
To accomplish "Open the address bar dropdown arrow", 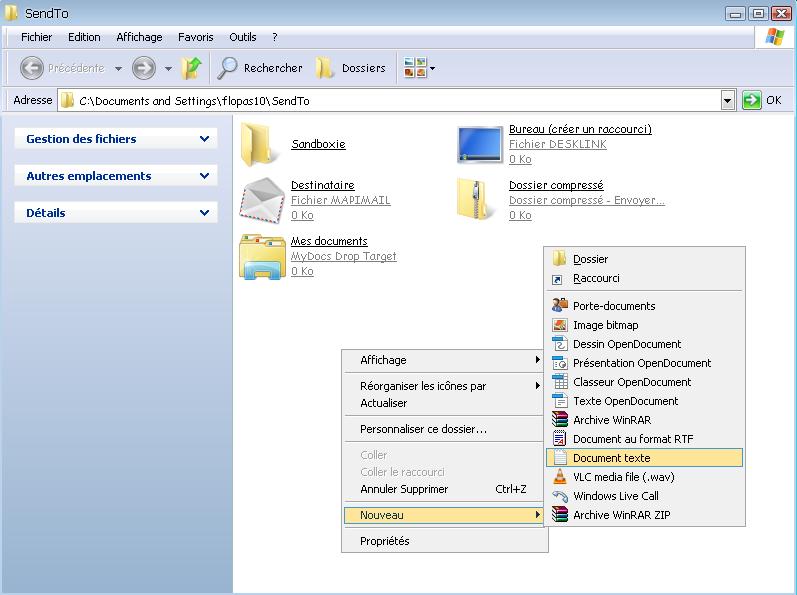I will coord(727,101).
